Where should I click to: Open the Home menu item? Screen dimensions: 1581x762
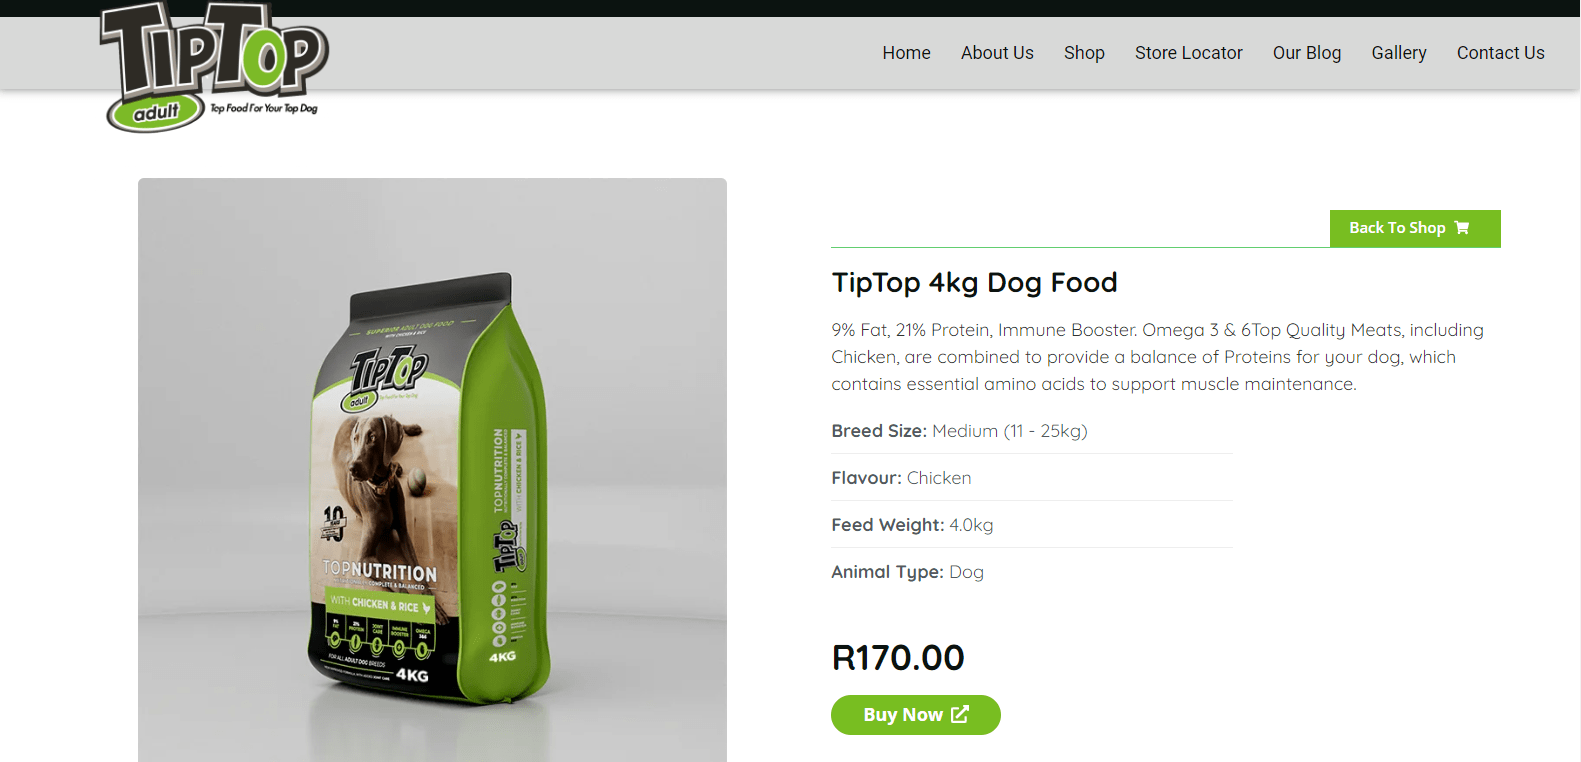[906, 53]
